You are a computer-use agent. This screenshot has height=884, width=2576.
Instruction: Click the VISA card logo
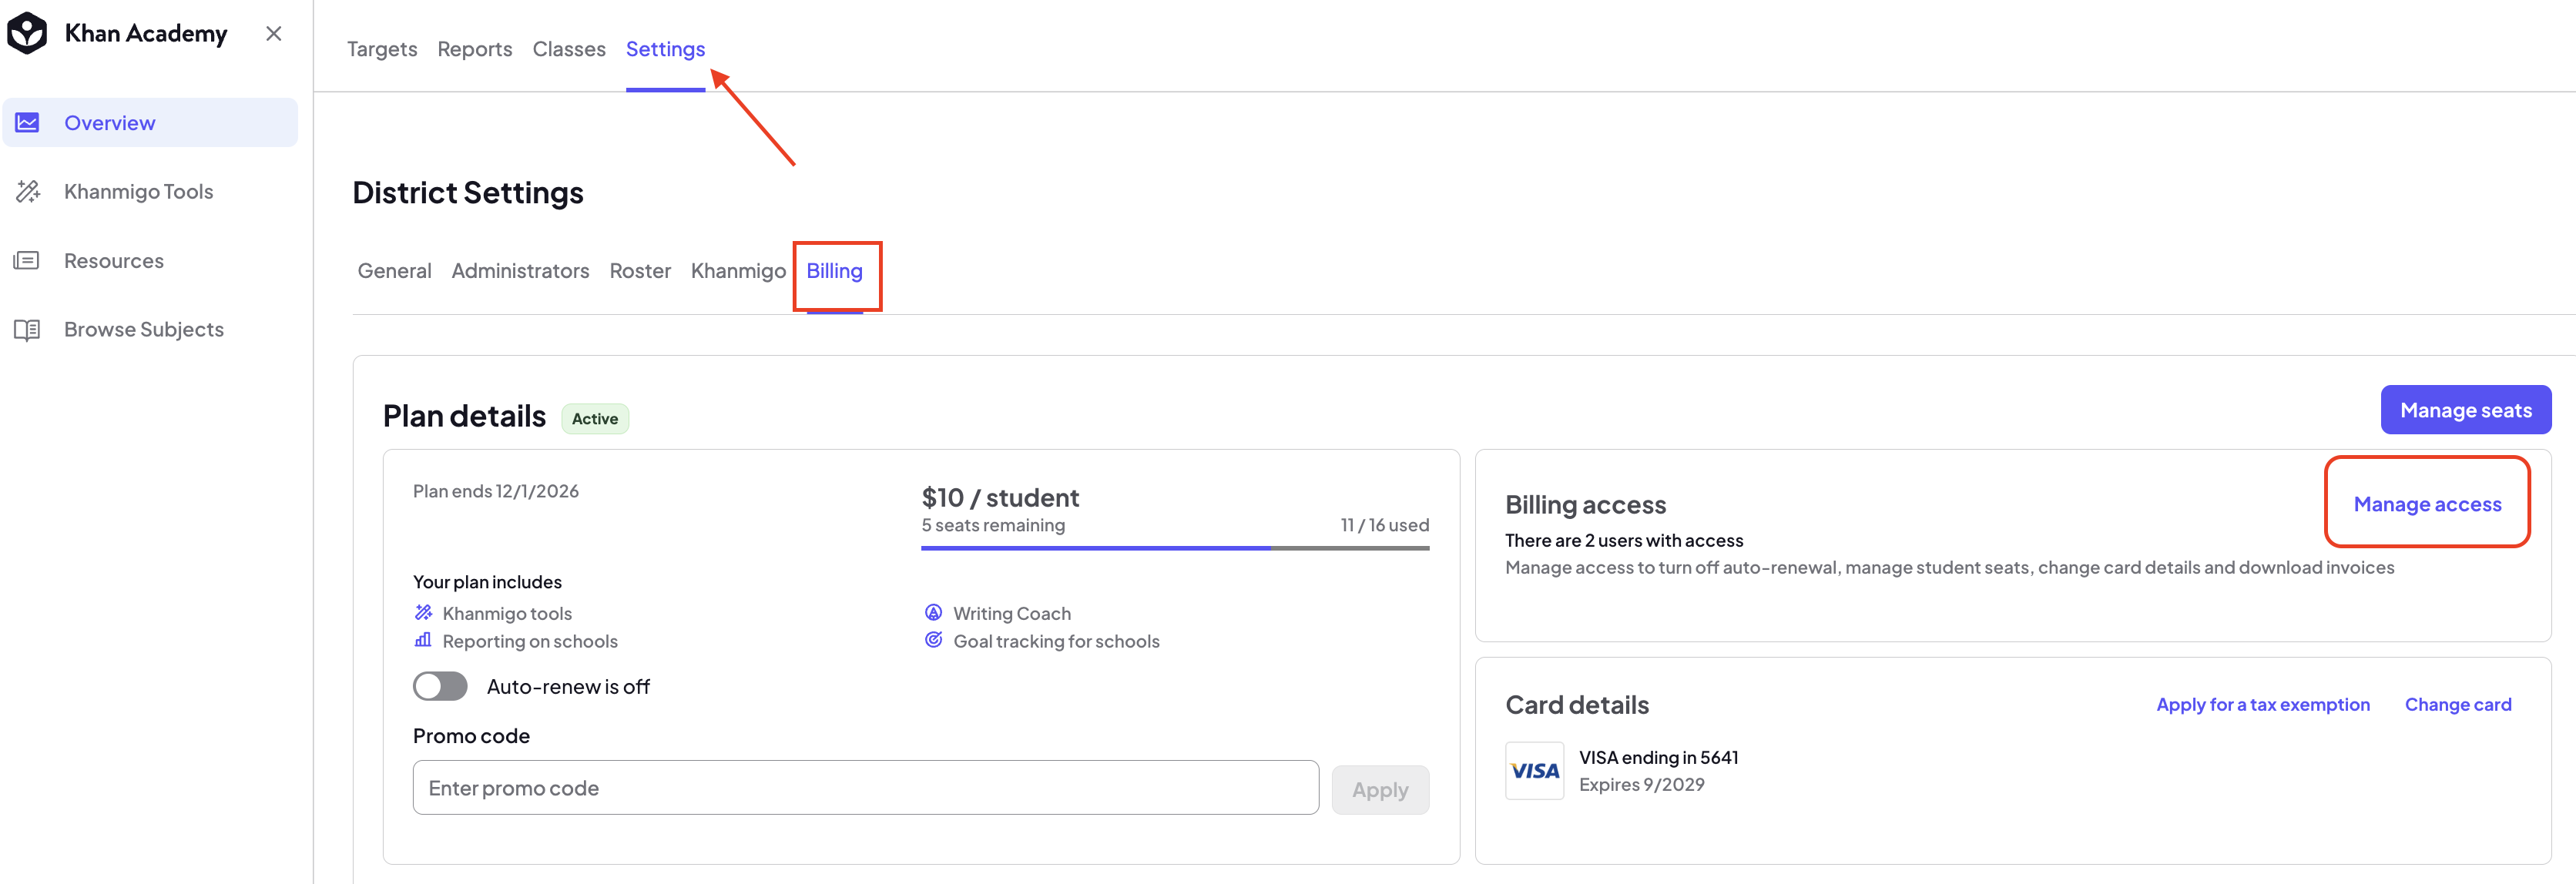point(1534,771)
